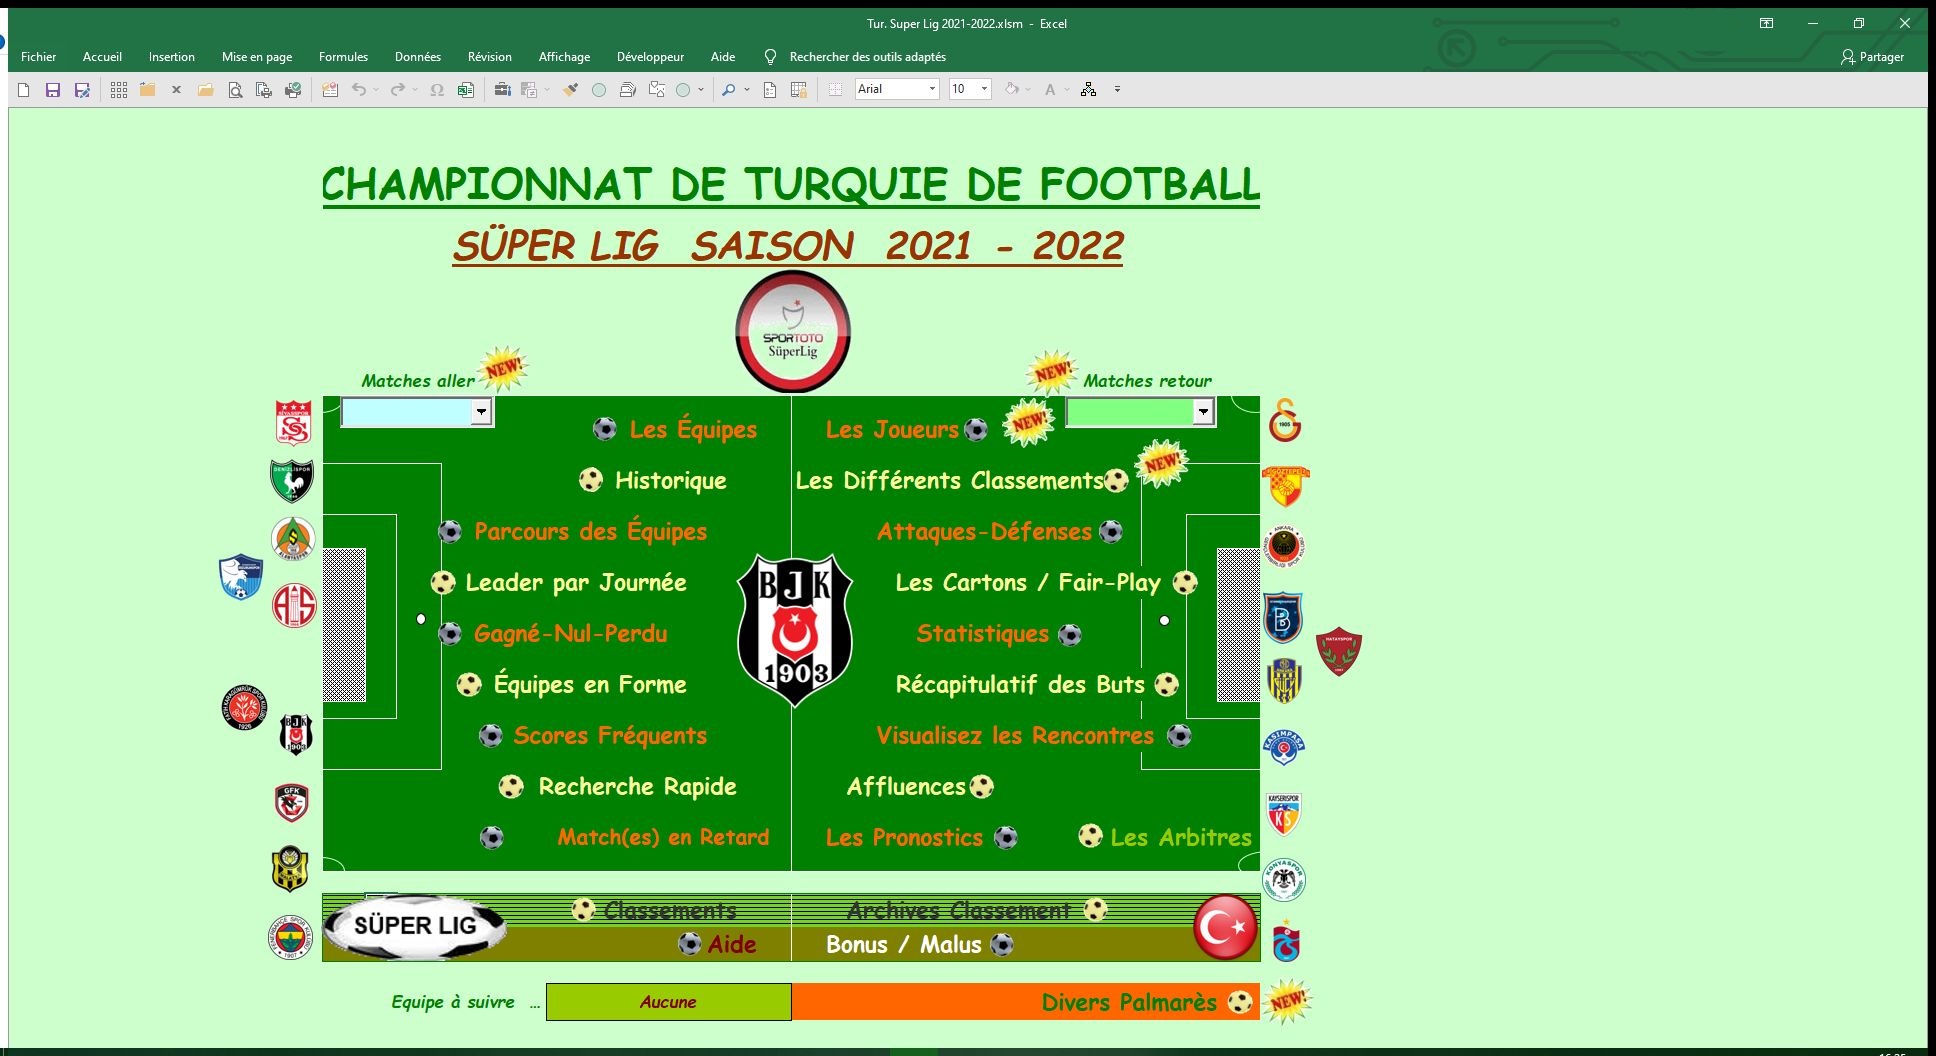Click the Fenerbahçe club logo
This screenshot has width=1936, height=1056.
pyautogui.click(x=291, y=938)
